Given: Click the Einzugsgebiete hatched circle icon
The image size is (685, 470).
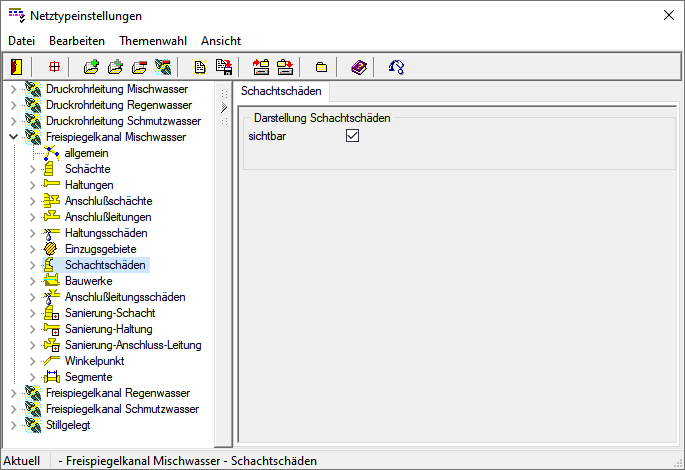Looking at the screenshot, I should [52, 249].
